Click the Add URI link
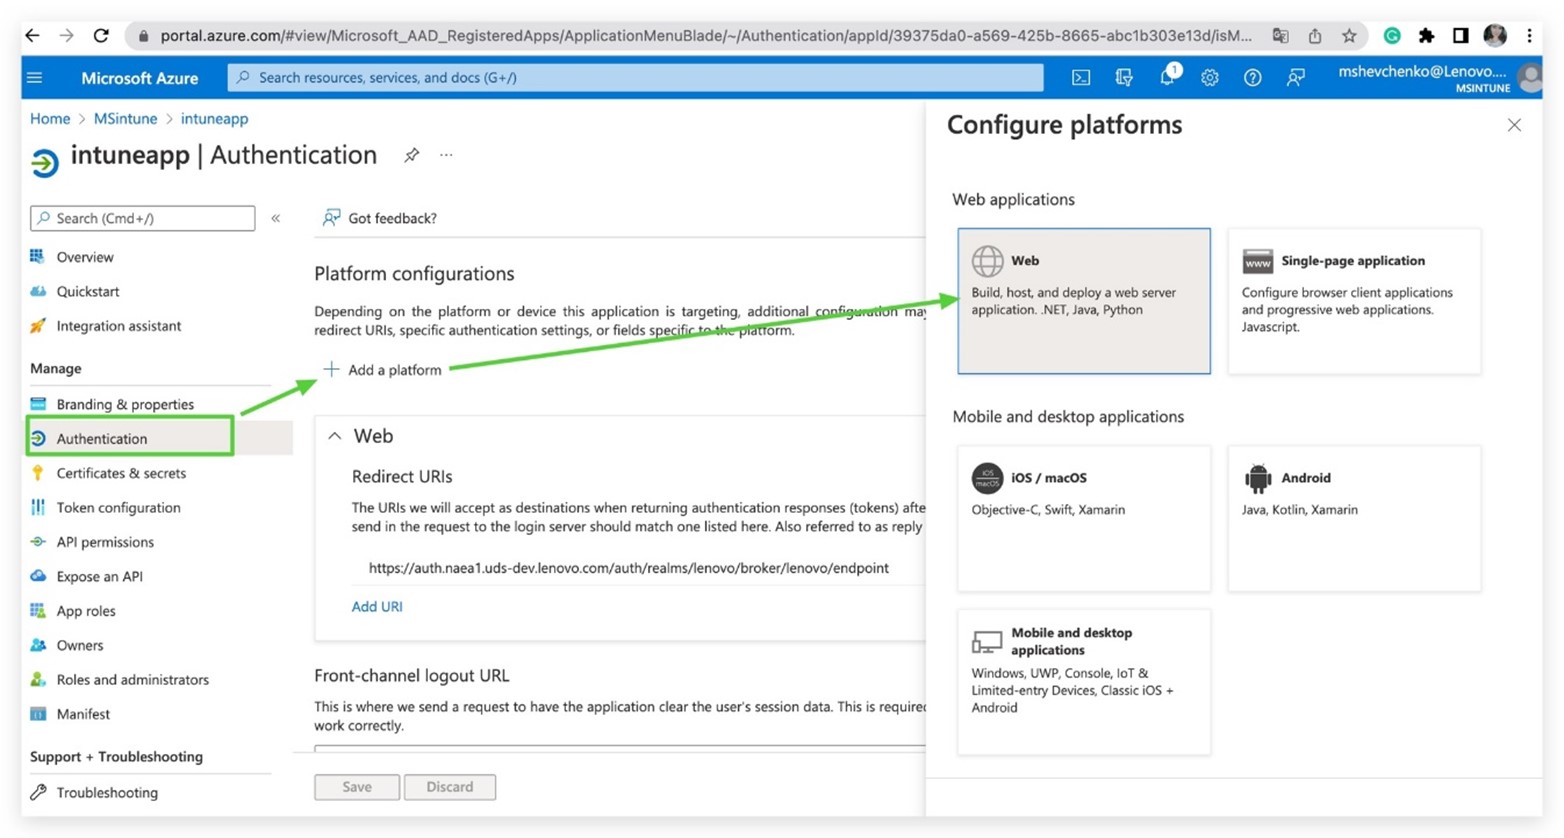 [x=377, y=606]
